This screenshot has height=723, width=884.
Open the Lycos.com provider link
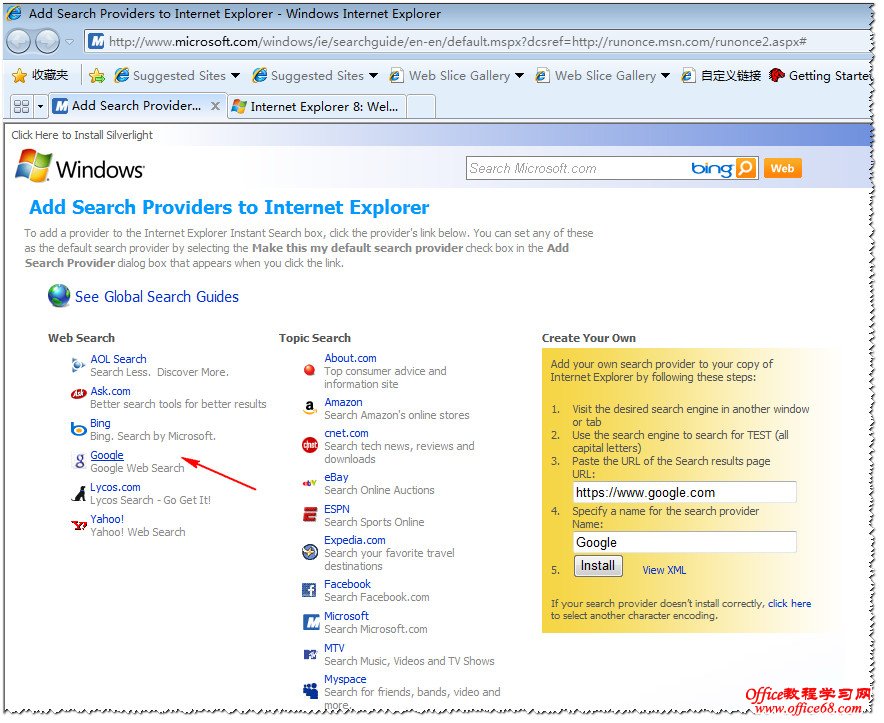click(116, 487)
